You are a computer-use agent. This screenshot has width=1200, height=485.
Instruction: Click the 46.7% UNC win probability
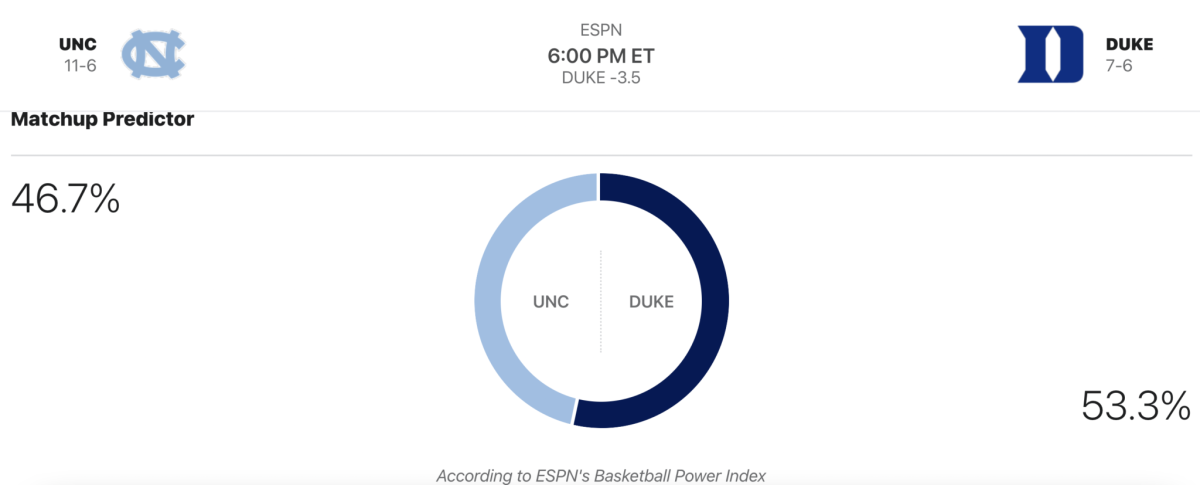pos(65,199)
